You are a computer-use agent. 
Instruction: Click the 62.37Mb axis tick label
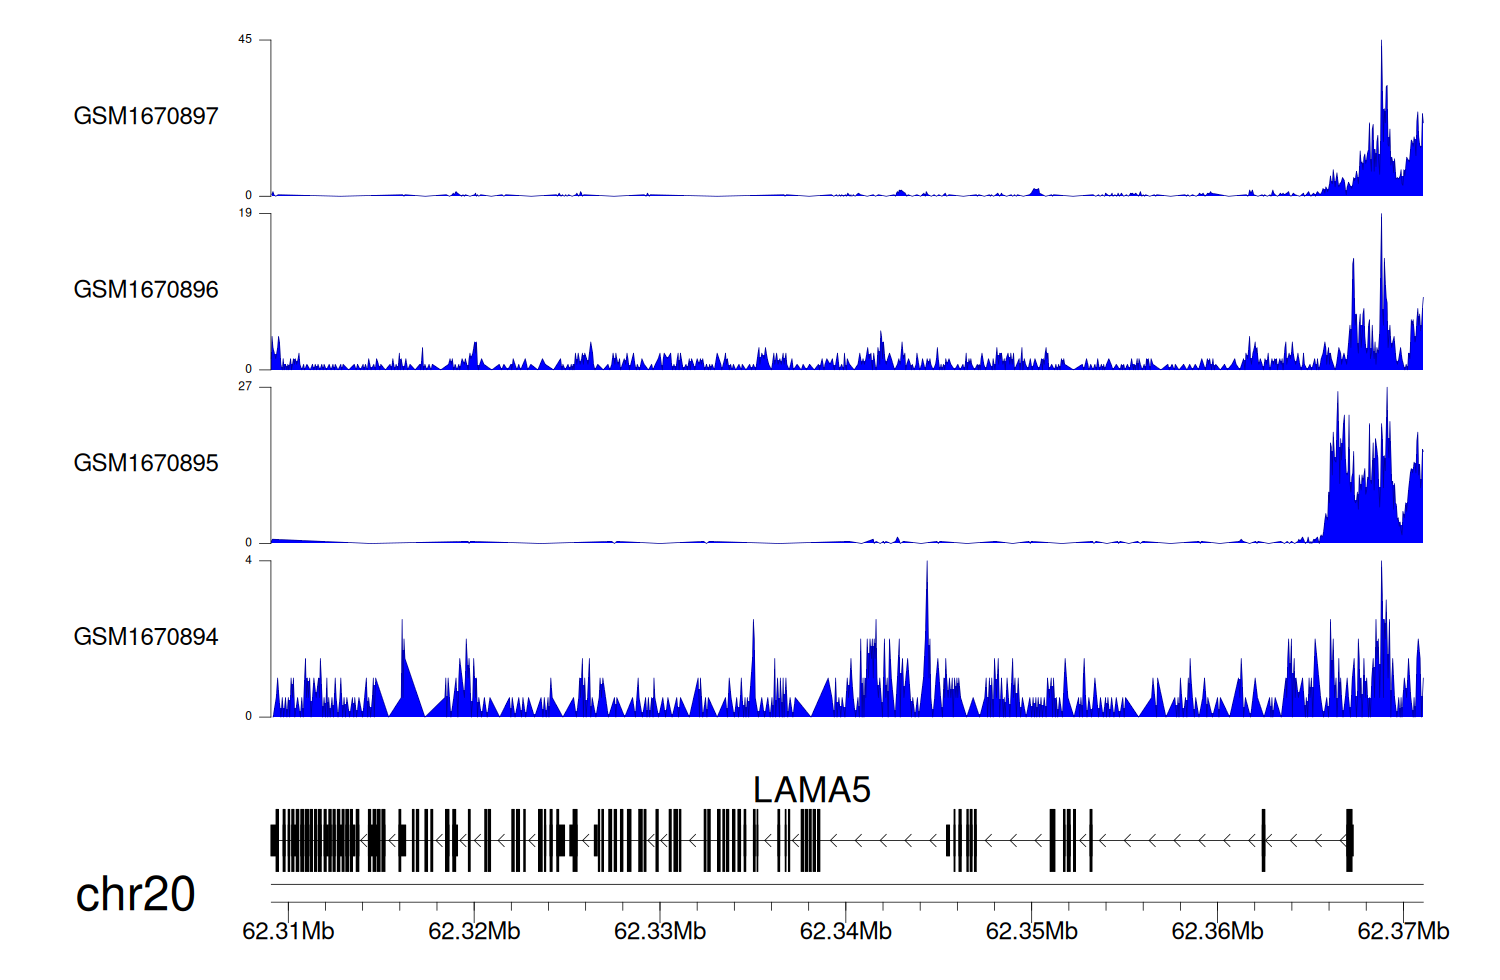click(x=1403, y=931)
